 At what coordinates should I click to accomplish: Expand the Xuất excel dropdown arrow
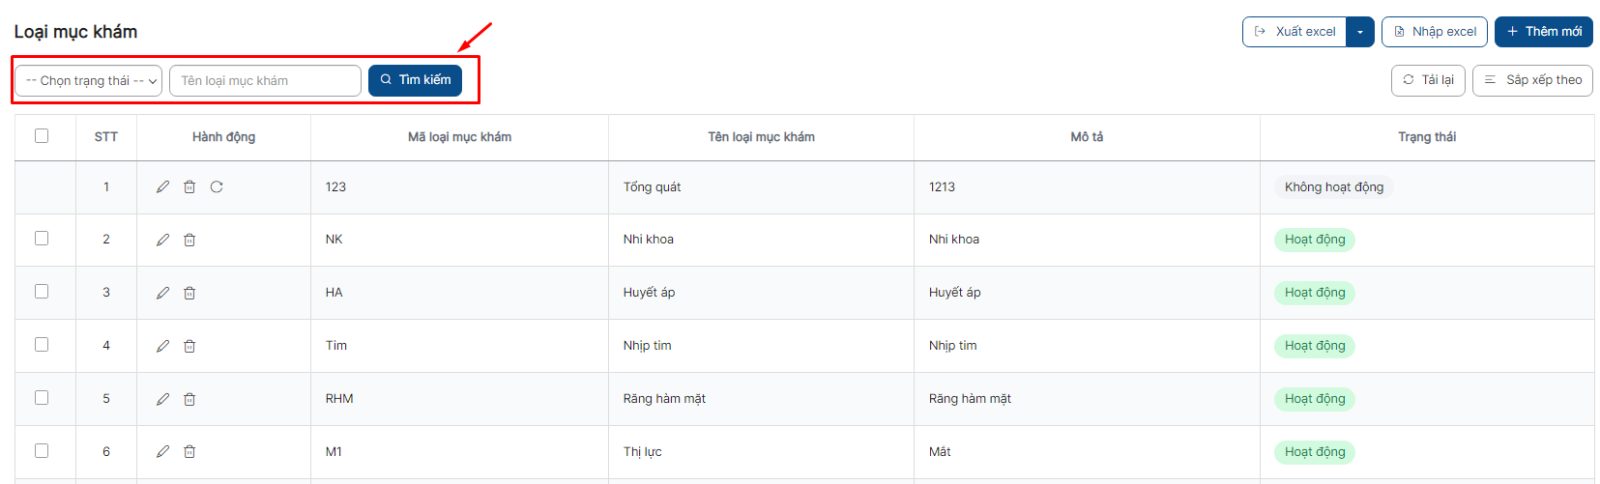pos(1360,32)
